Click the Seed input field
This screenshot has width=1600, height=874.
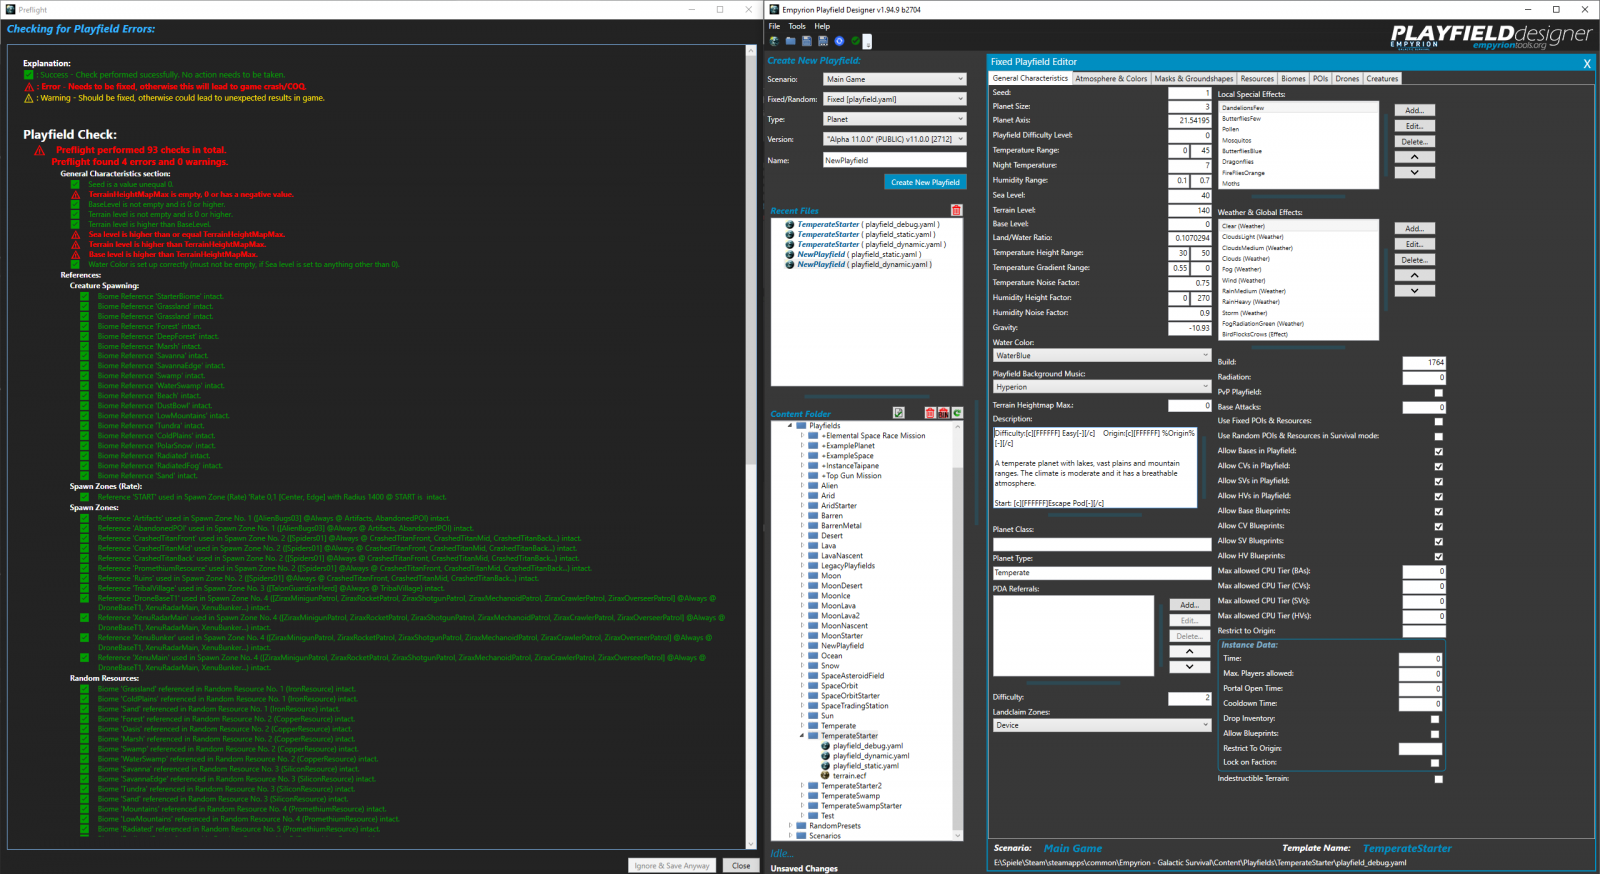[1190, 93]
